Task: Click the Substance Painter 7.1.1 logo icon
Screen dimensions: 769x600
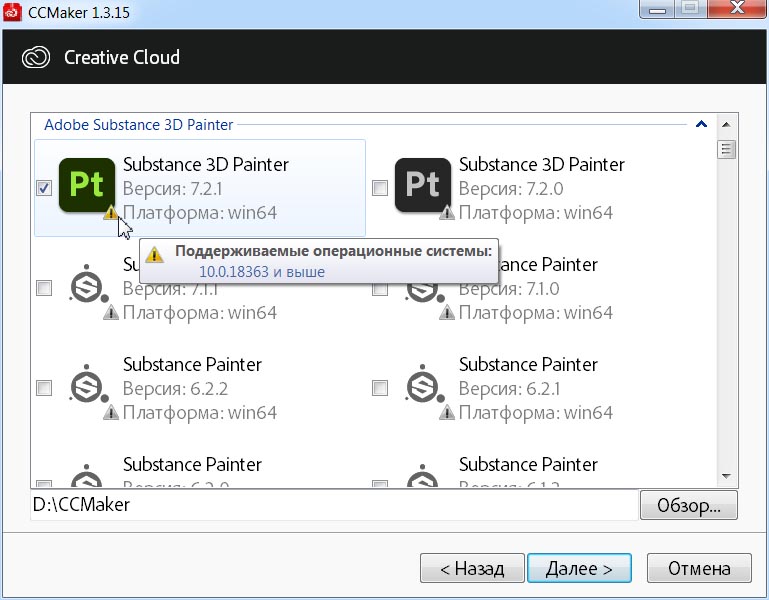Action: 88,285
